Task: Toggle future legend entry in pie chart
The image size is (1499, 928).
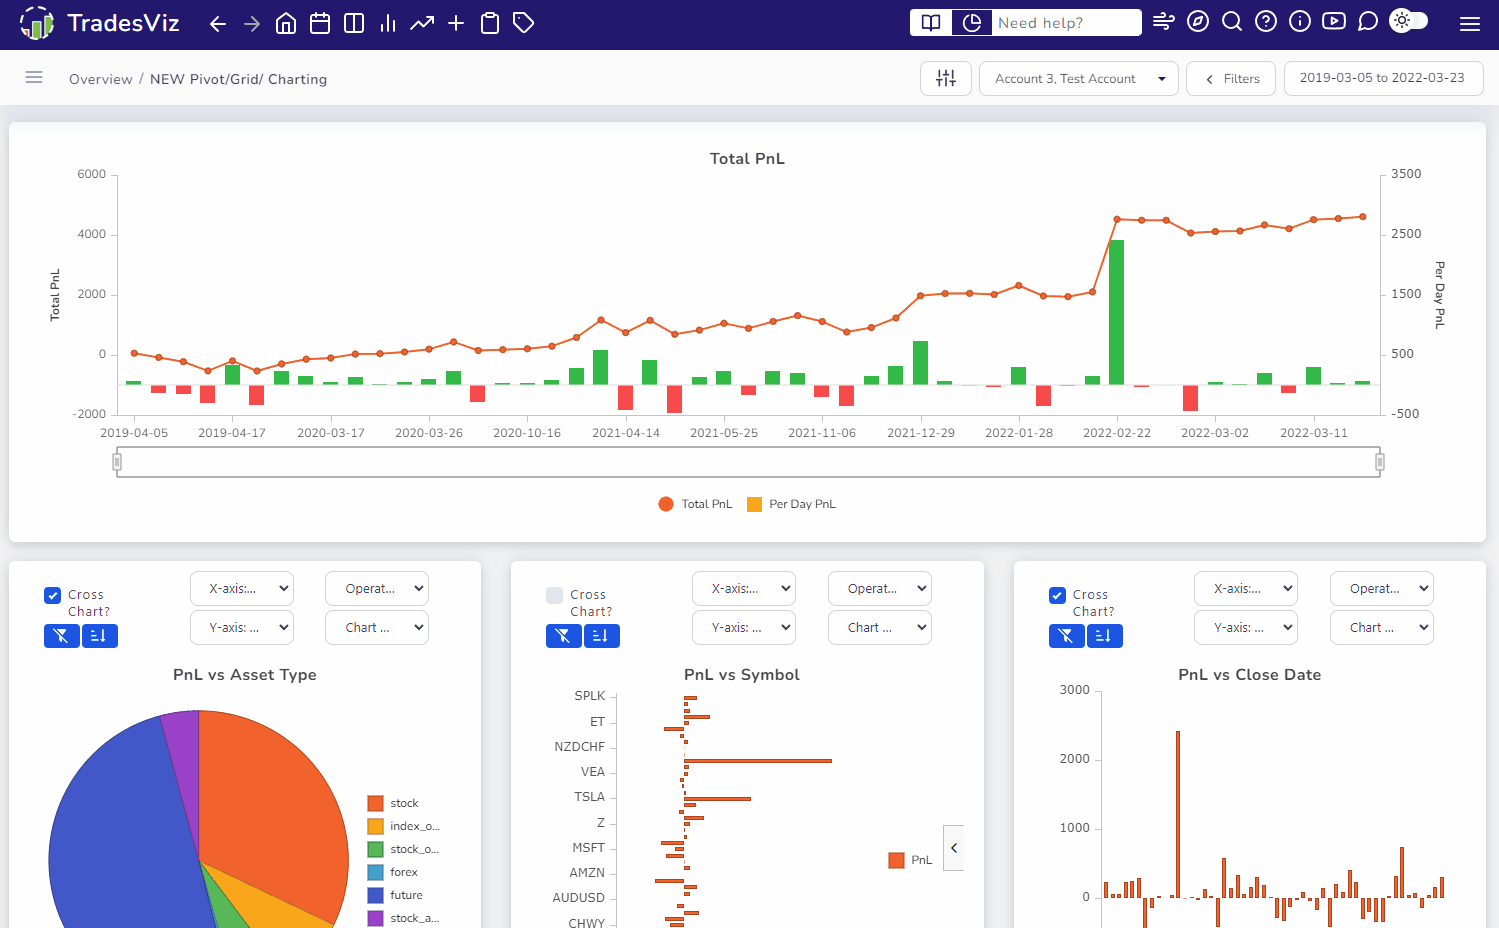Action: tap(395, 895)
